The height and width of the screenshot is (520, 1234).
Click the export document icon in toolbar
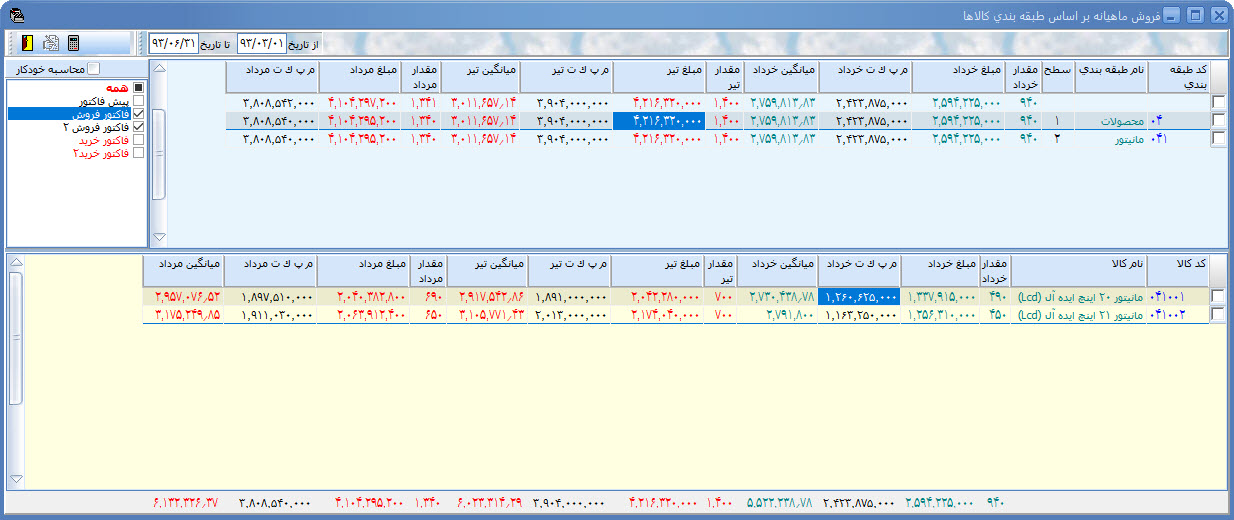[50, 43]
